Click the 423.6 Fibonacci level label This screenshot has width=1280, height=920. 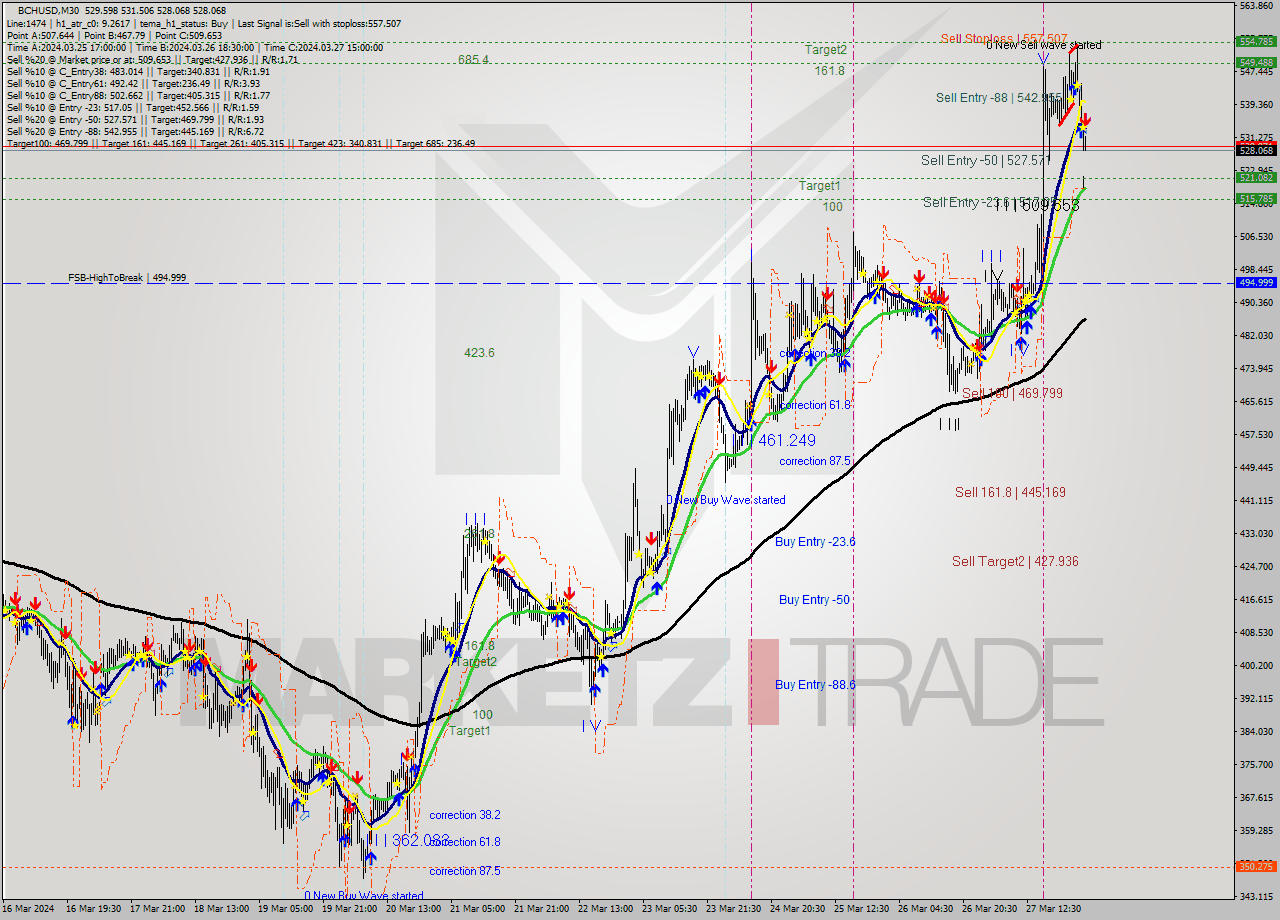pyautogui.click(x=479, y=353)
